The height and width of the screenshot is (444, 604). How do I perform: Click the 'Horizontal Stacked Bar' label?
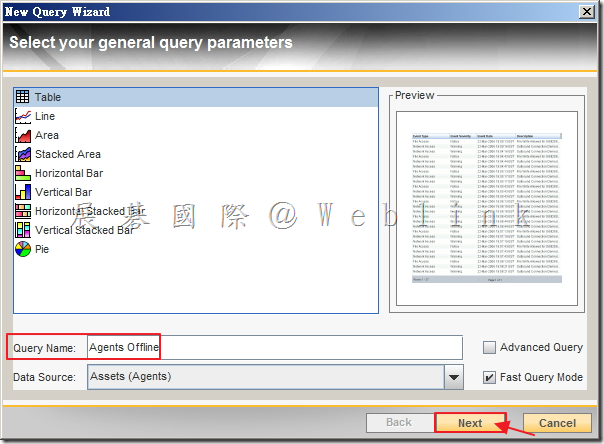coord(90,211)
